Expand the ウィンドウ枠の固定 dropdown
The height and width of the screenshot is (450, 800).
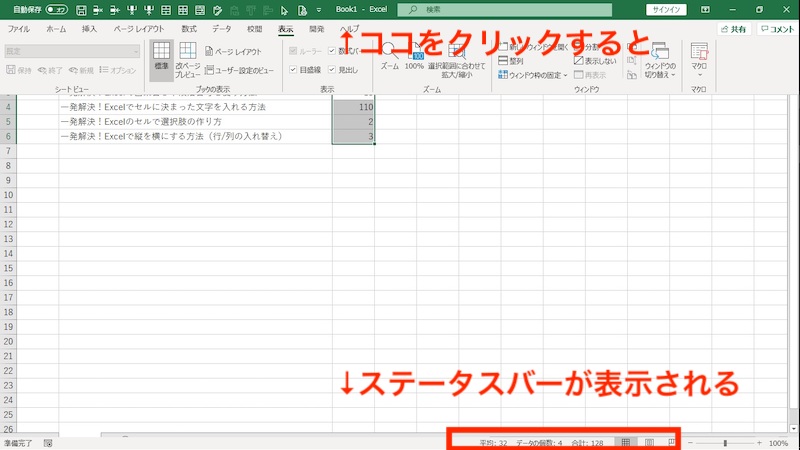534,75
